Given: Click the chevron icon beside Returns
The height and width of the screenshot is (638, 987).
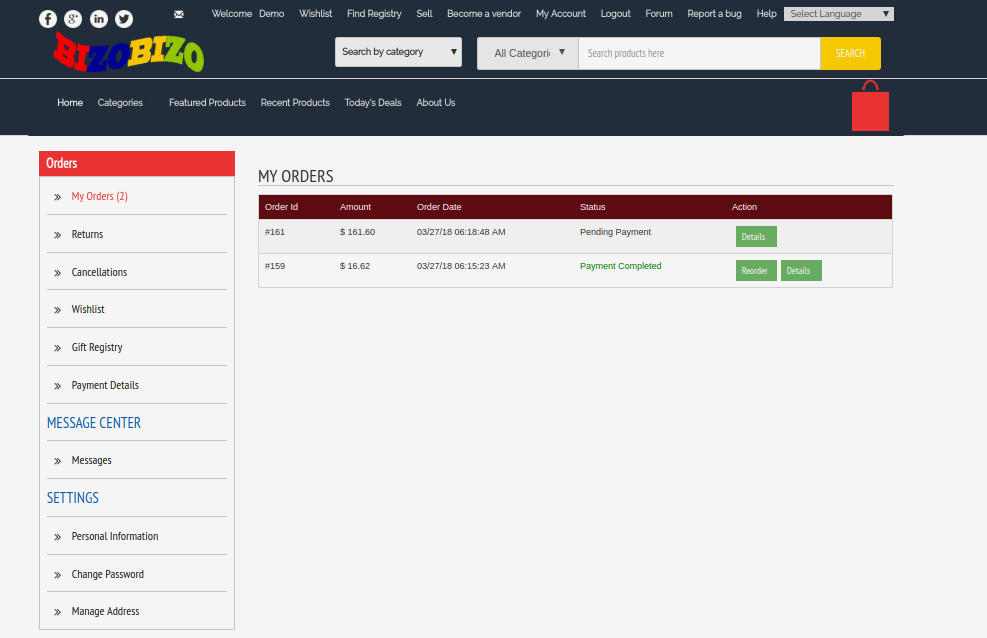Looking at the screenshot, I should [x=57, y=235].
